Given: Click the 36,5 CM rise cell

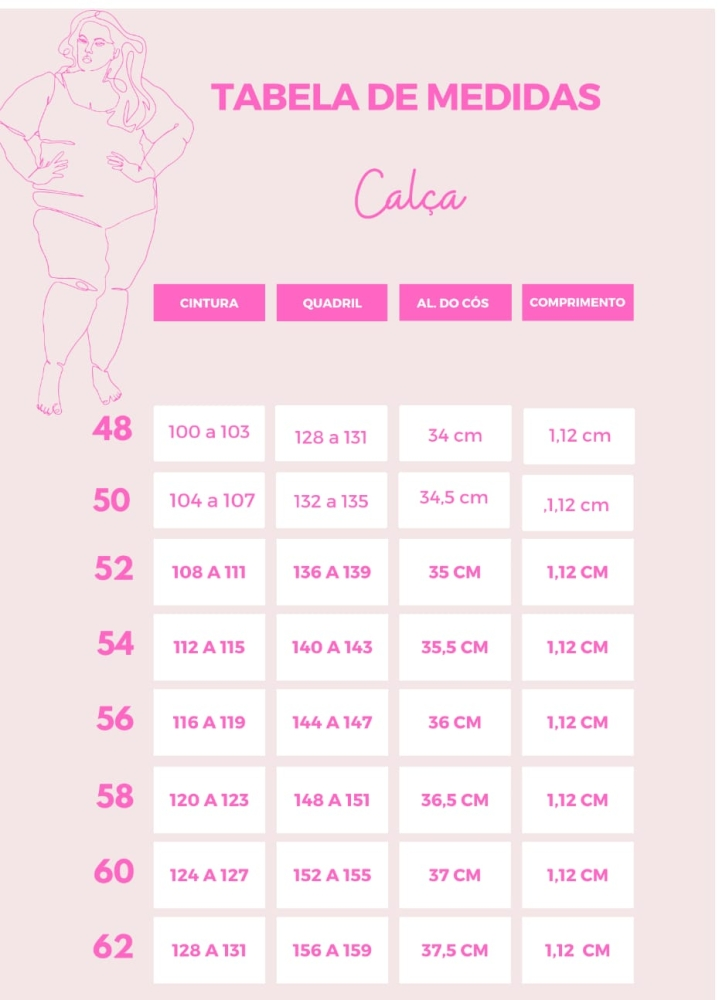Looking at the screenshot, I should click(454, 800).
